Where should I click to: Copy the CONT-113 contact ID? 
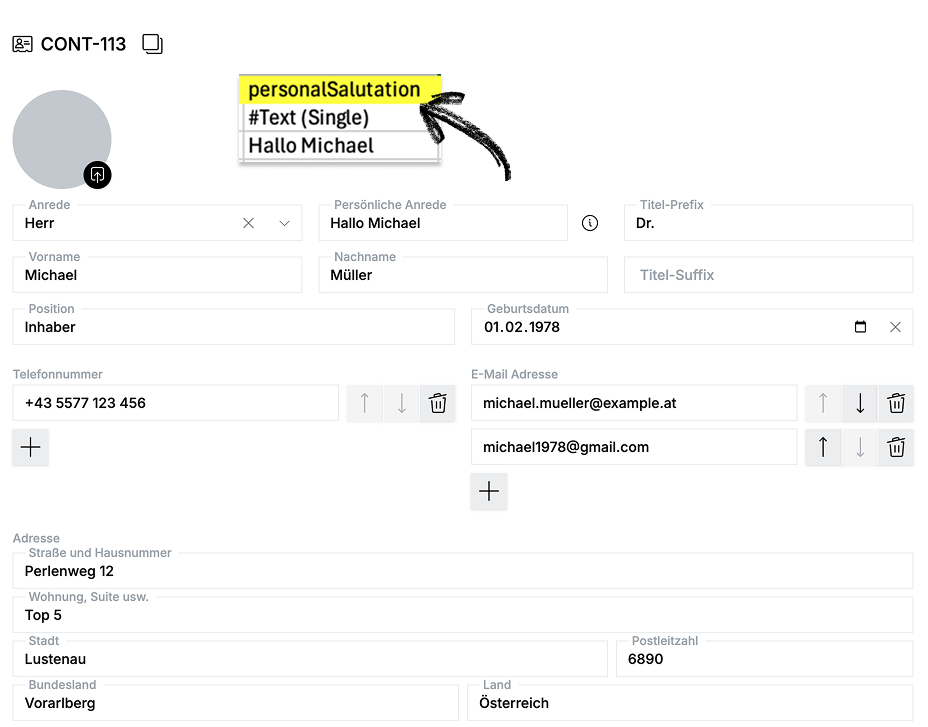pyautogui.click(x=153, y=44)
